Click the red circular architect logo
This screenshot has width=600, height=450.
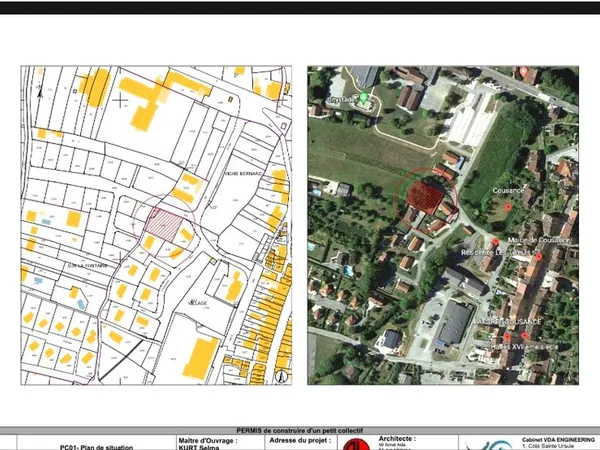[357, 445]
